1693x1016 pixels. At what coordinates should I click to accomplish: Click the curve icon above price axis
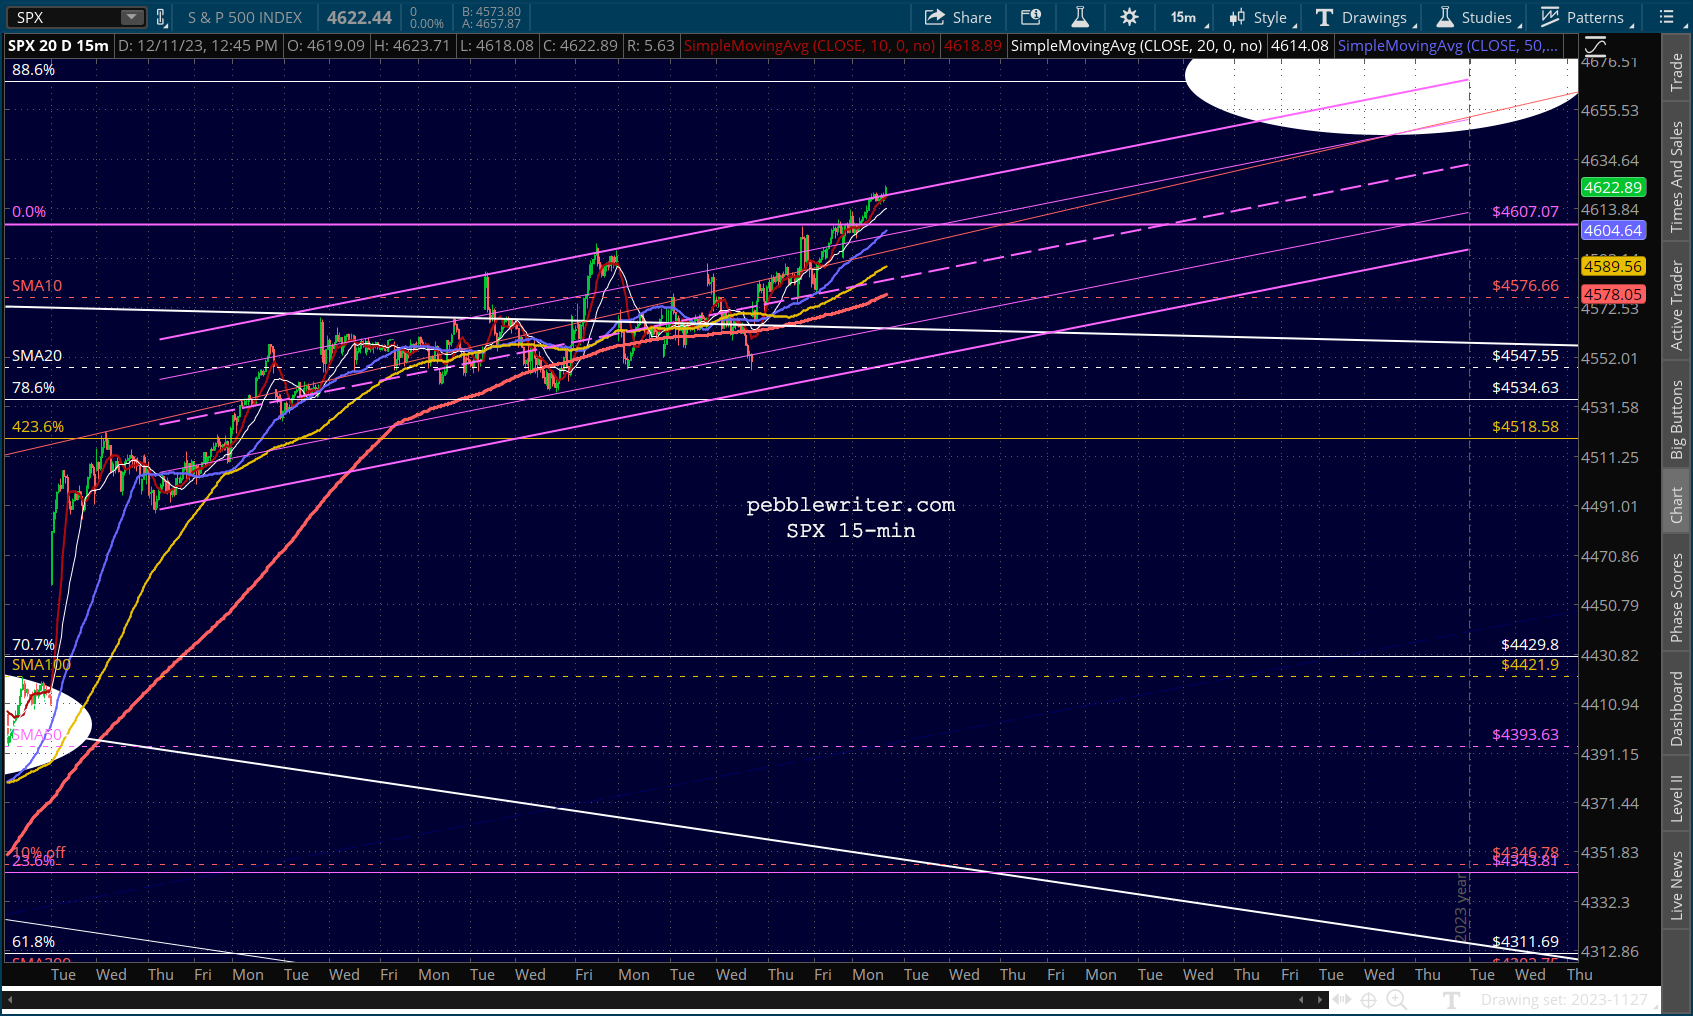click(x=1594, y=46)
